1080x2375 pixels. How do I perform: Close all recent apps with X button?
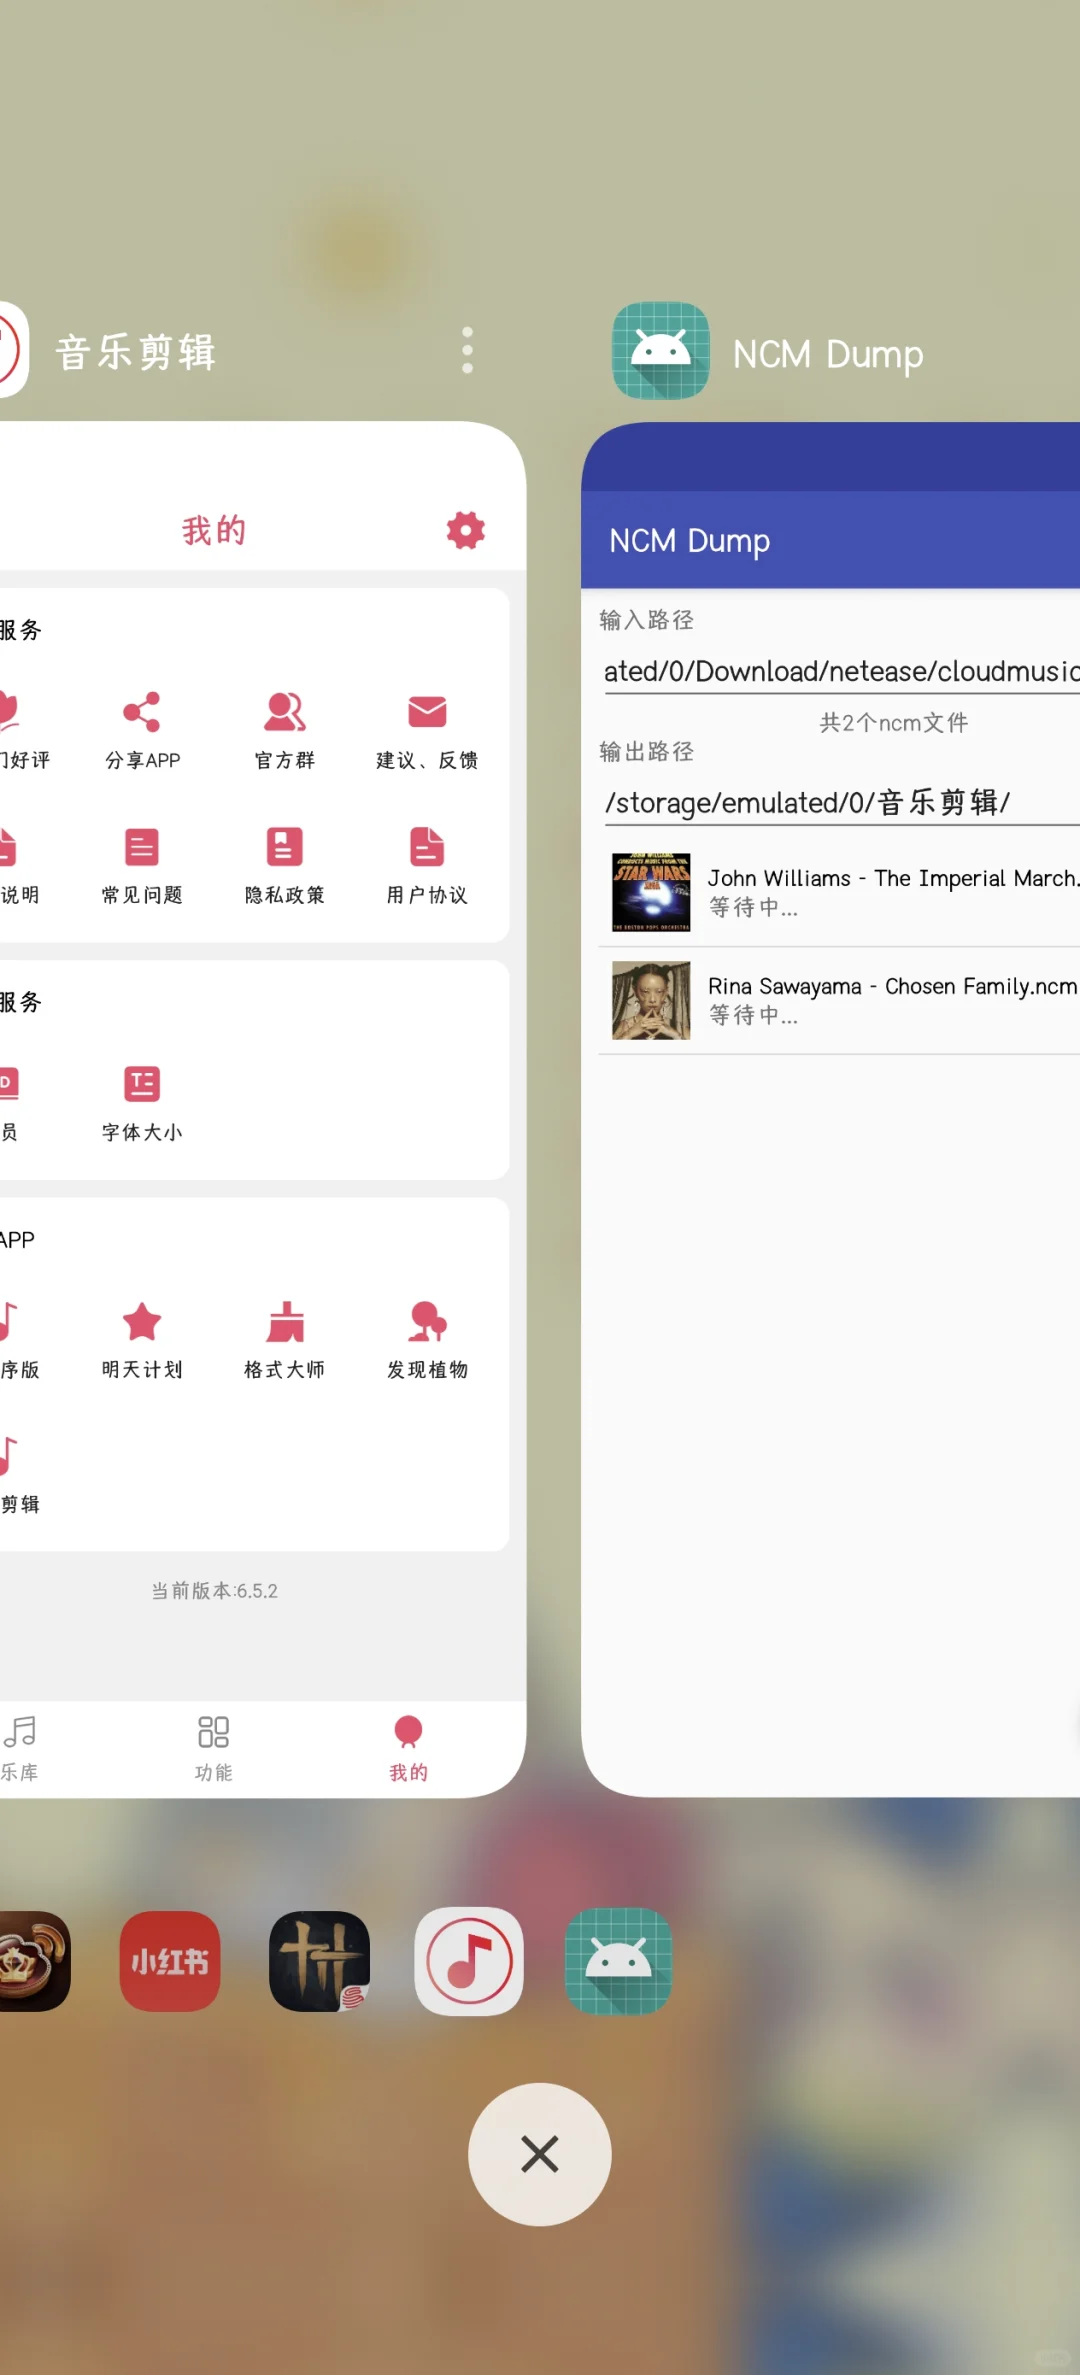[540, 2154]
